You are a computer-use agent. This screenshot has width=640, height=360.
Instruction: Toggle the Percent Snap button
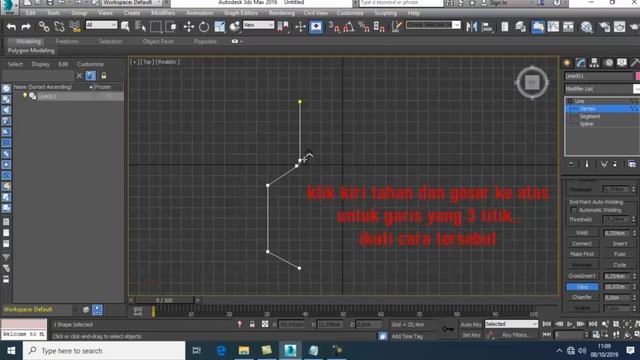364,27
